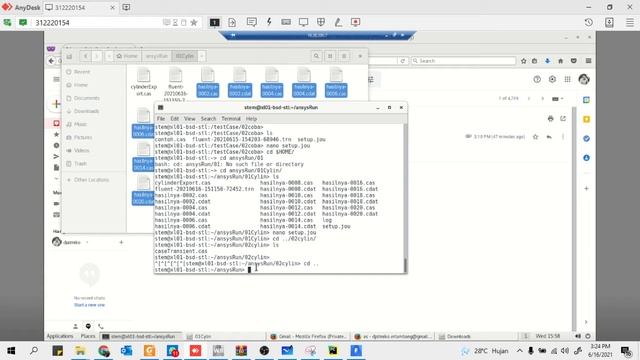The width and height of the screenshot is (640, 360).
Task: Open View menu in terminal window
Action: 189,118
